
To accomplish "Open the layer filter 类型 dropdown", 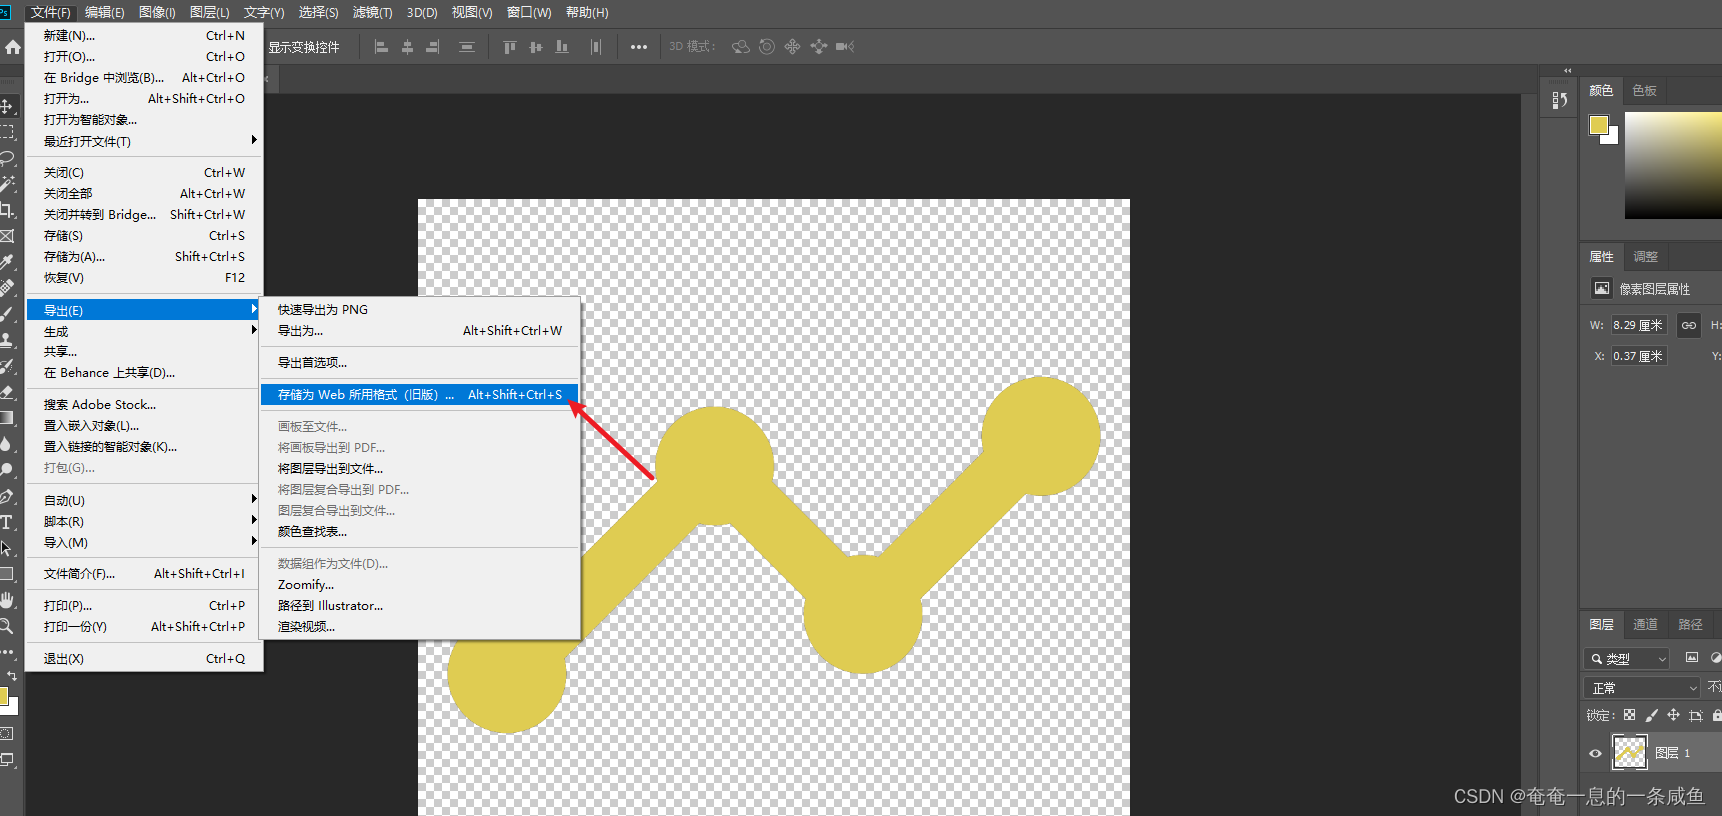I will [x=1627, y=659].
